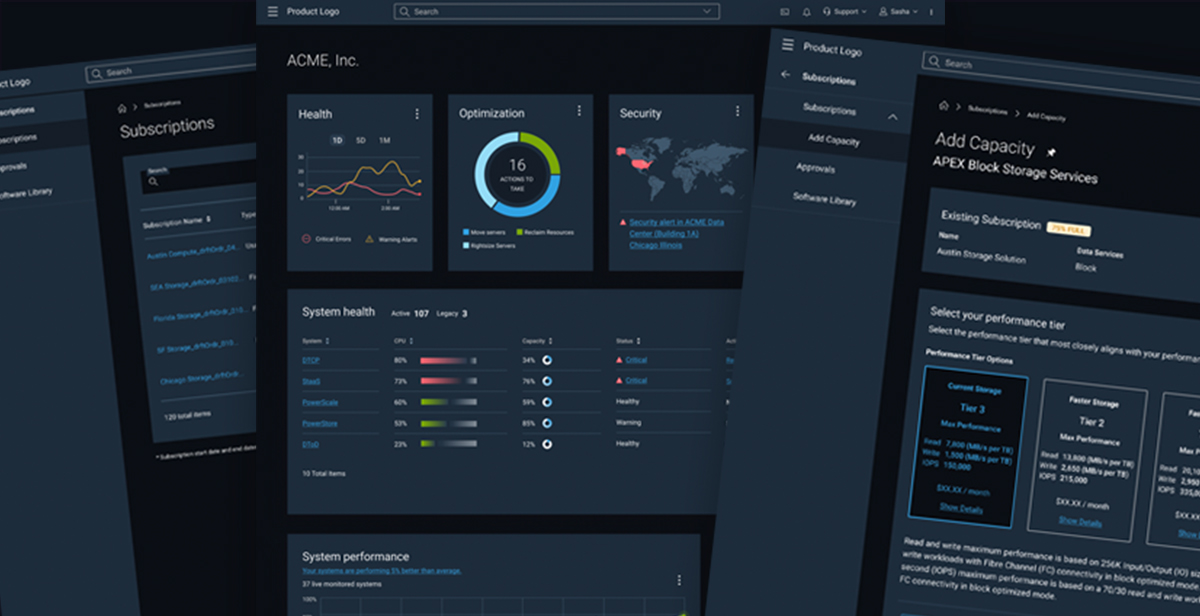The width and height of the screenshot is (1200, 616).
Task: Click the security alert triangle icon
Action: (x=623, y=222)
